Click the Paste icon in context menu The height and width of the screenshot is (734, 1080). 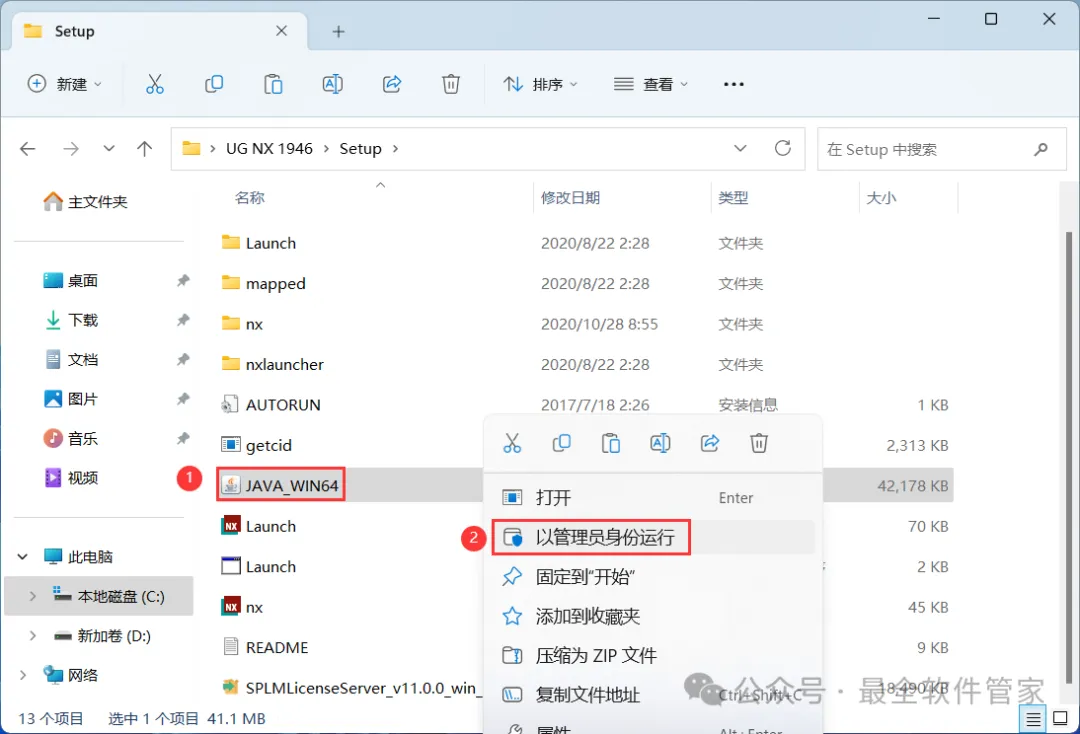[x=611, y=443]
